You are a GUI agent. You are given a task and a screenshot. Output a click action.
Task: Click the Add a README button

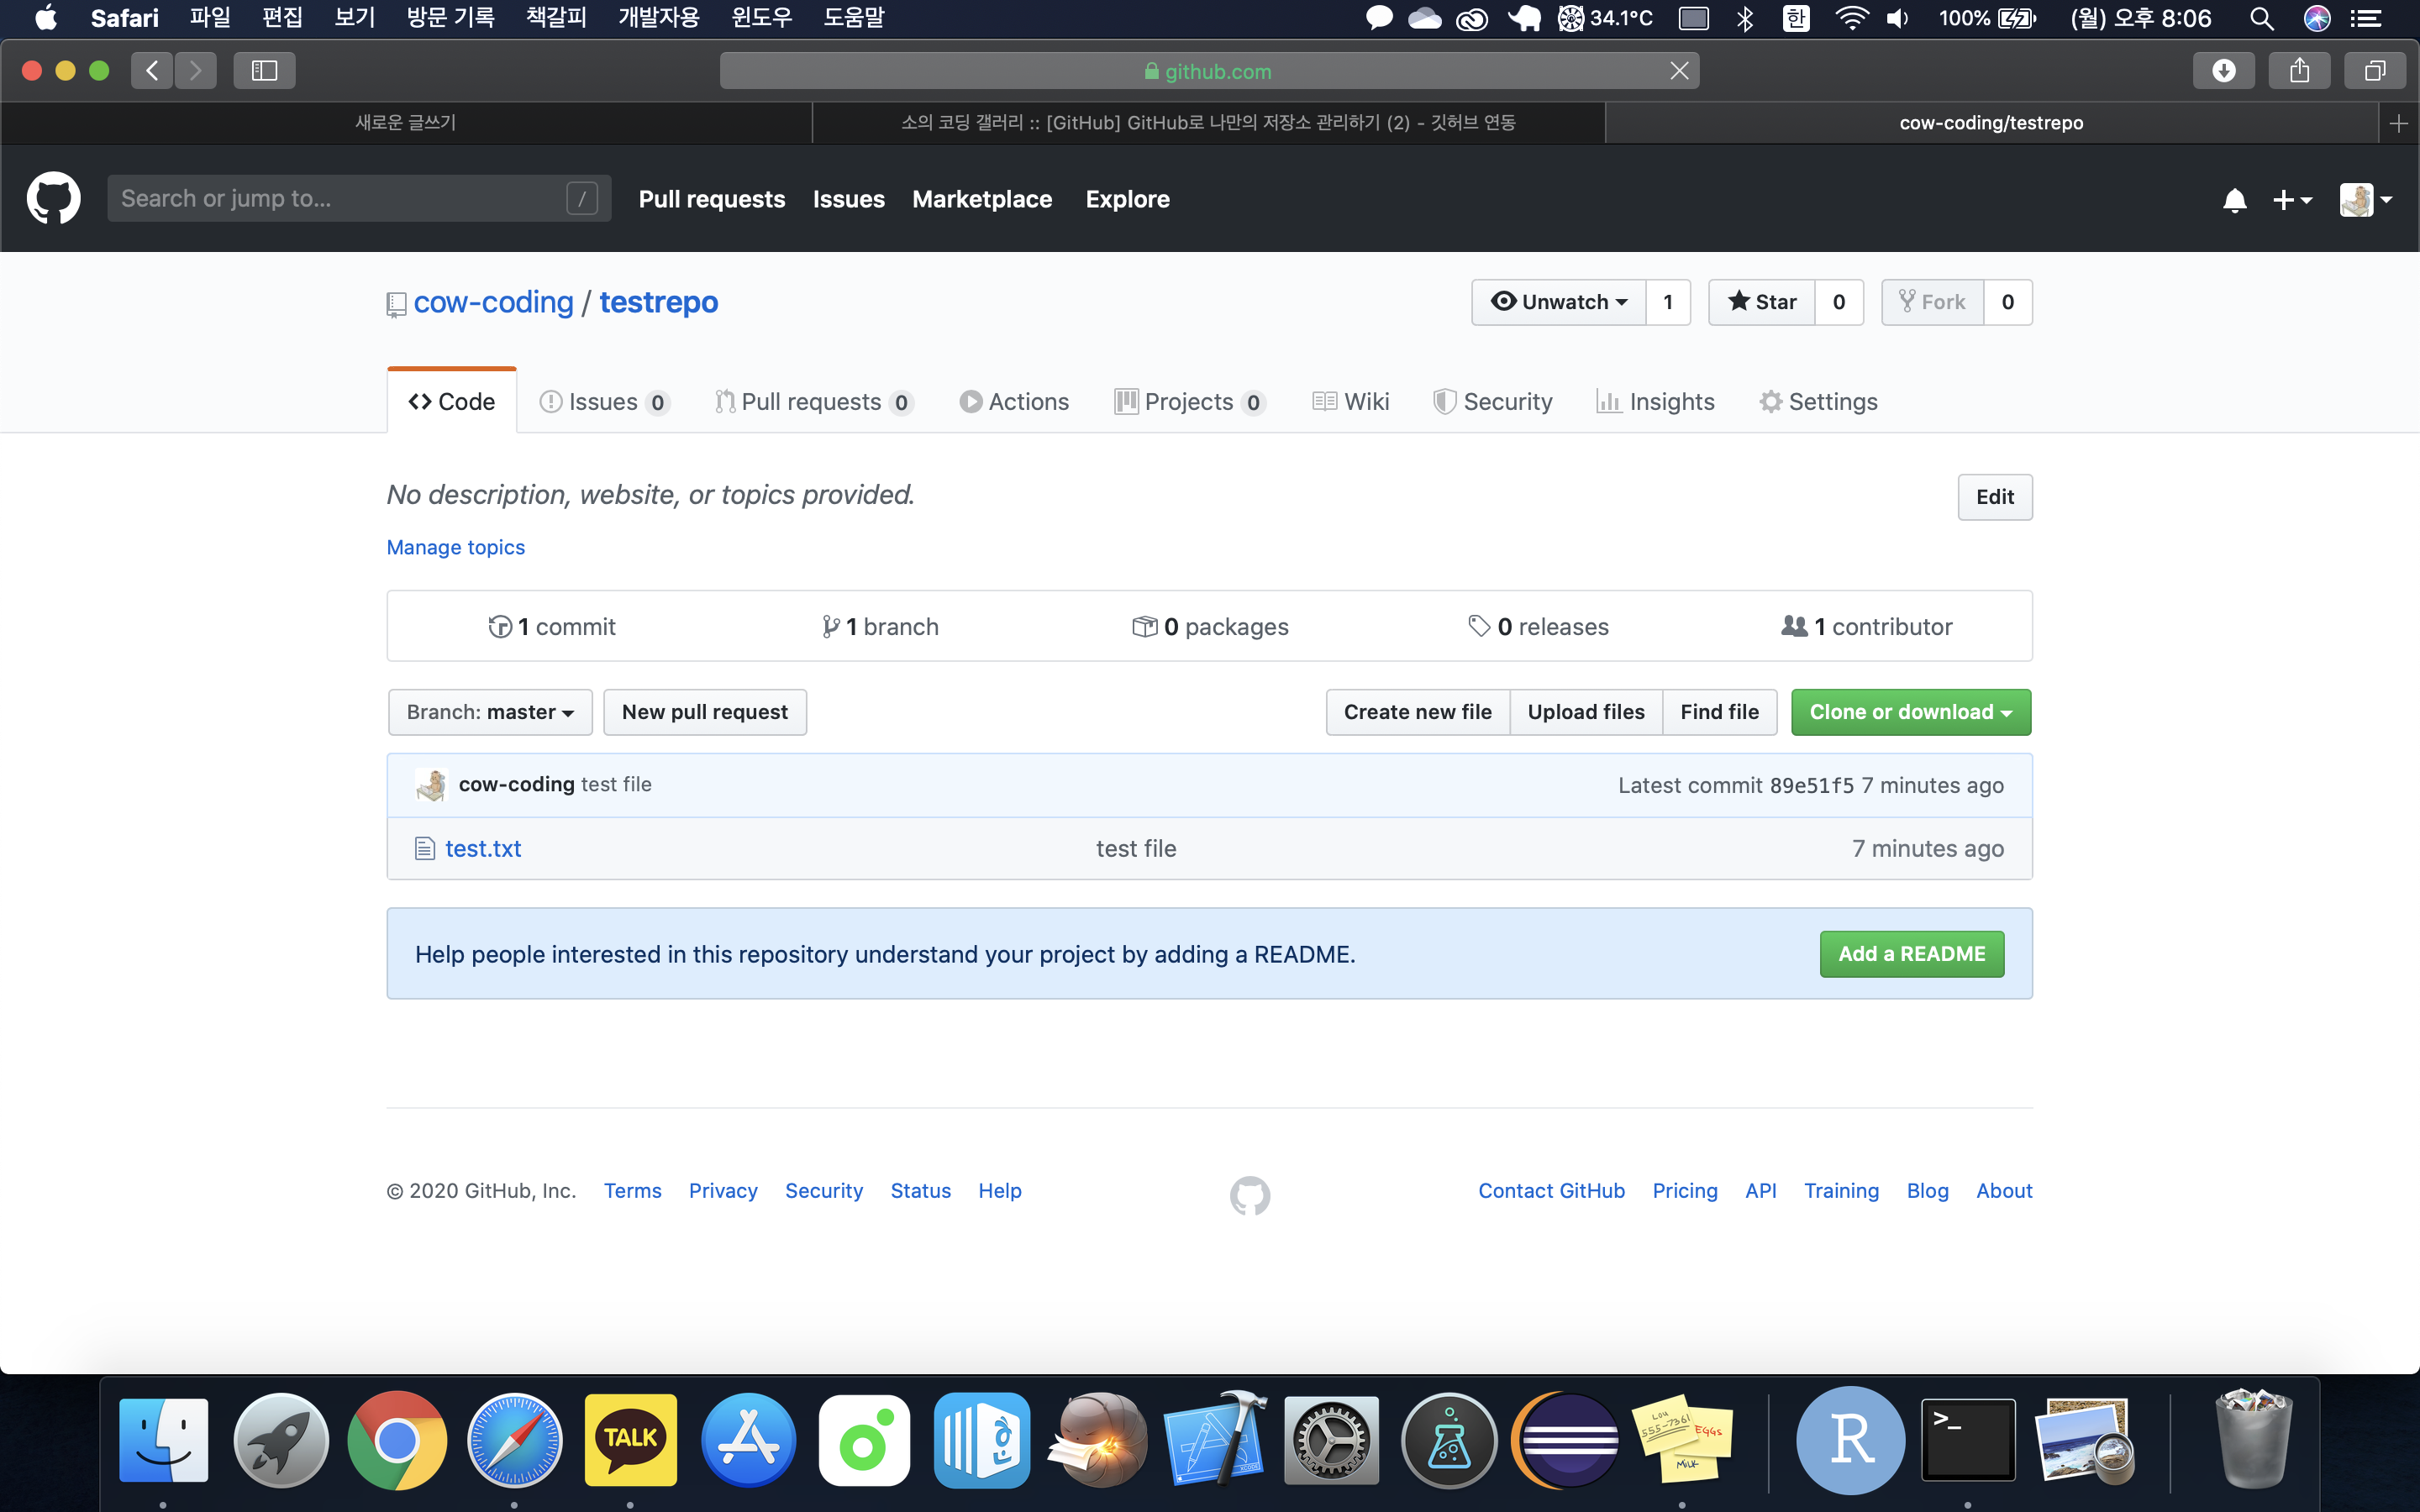coord(1911,954)
